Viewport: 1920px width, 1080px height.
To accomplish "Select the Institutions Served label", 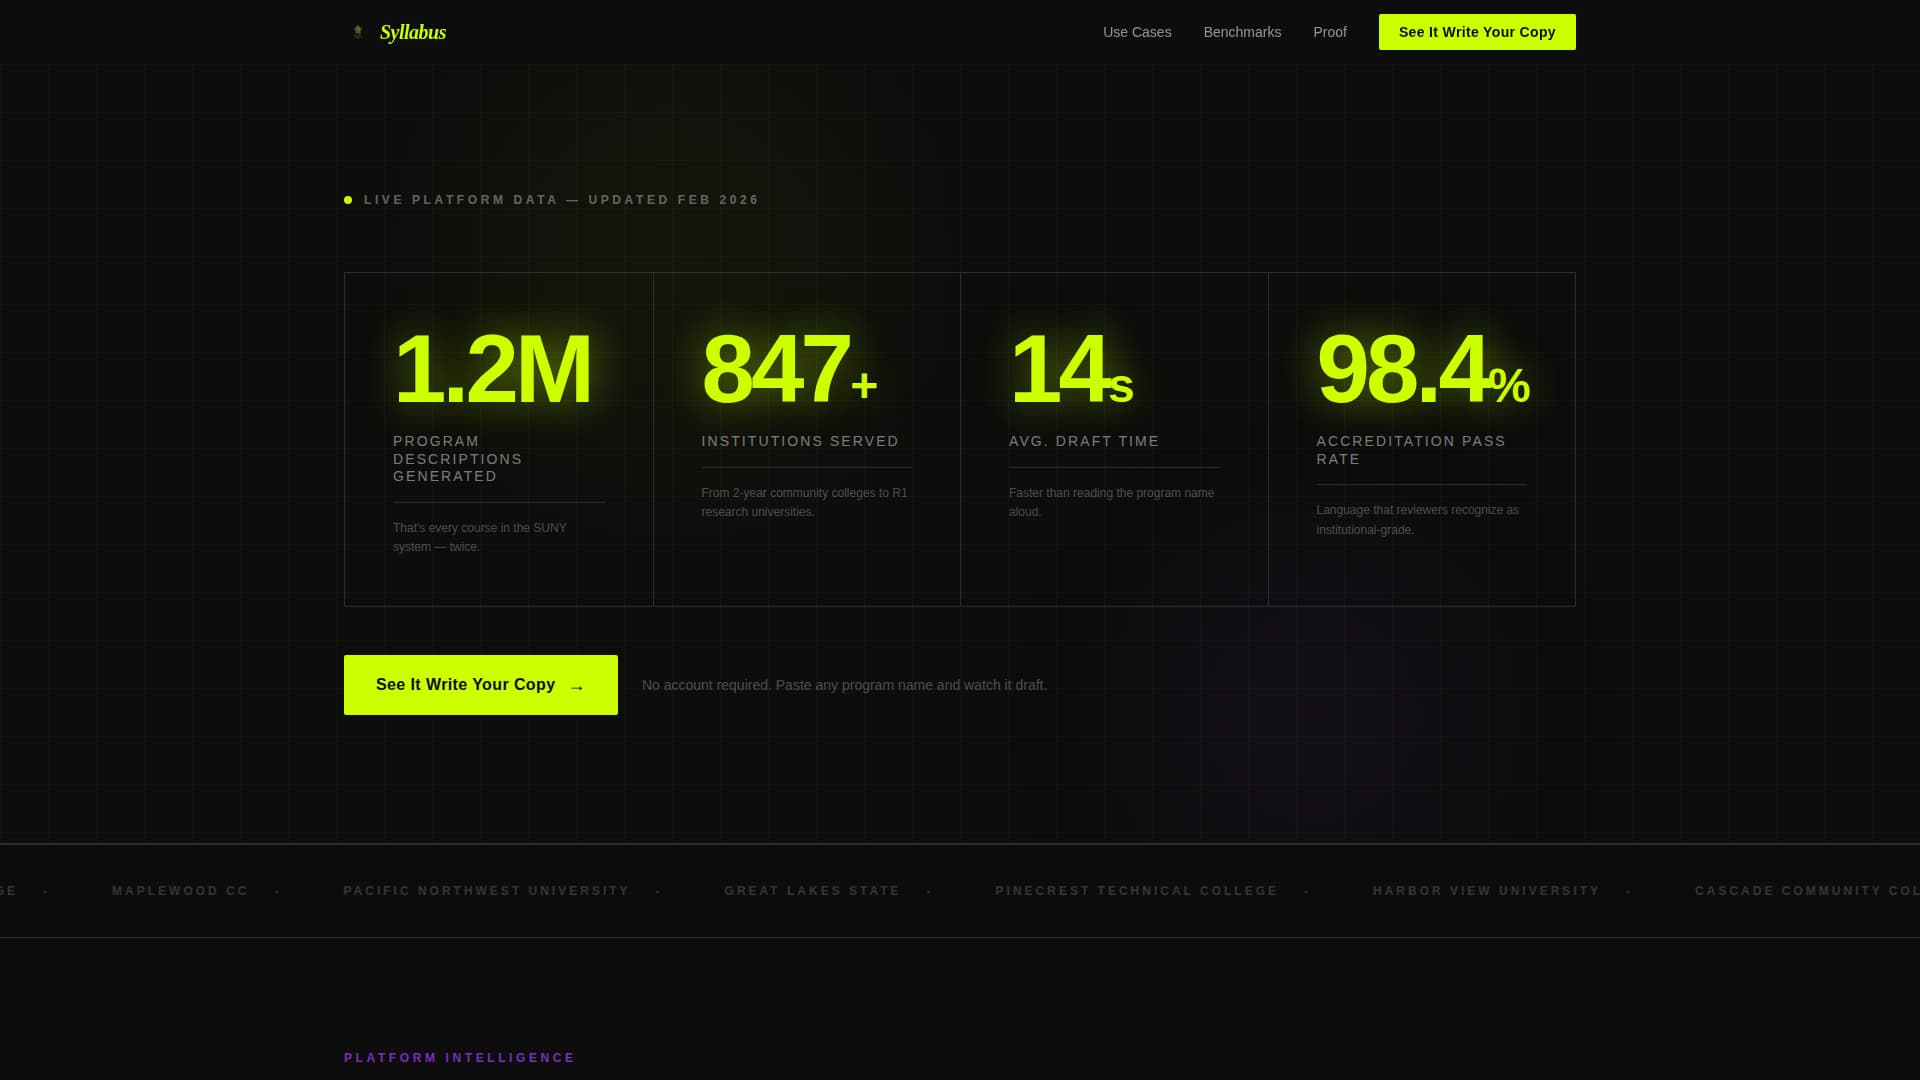I will pyautogui.click(x=800, y=441).
